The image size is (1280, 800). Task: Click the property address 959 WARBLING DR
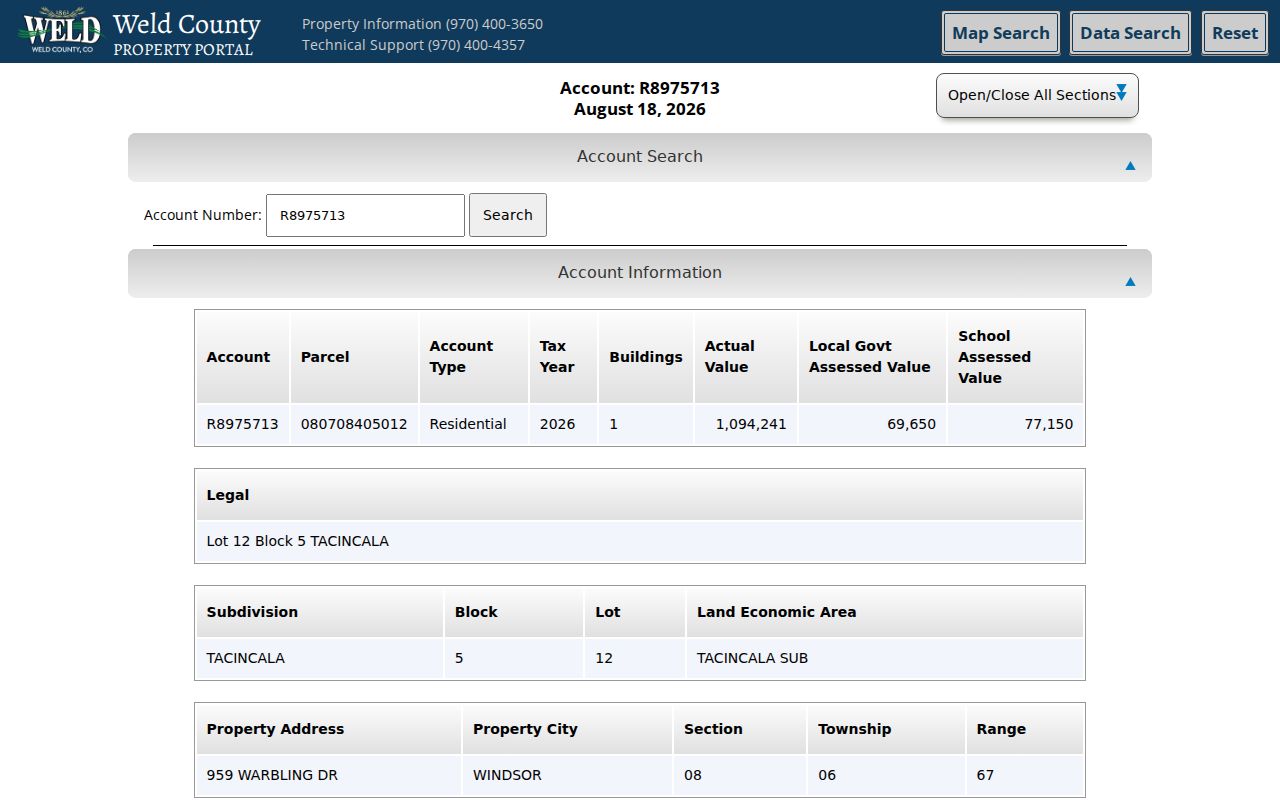click(x=272, y=775)
